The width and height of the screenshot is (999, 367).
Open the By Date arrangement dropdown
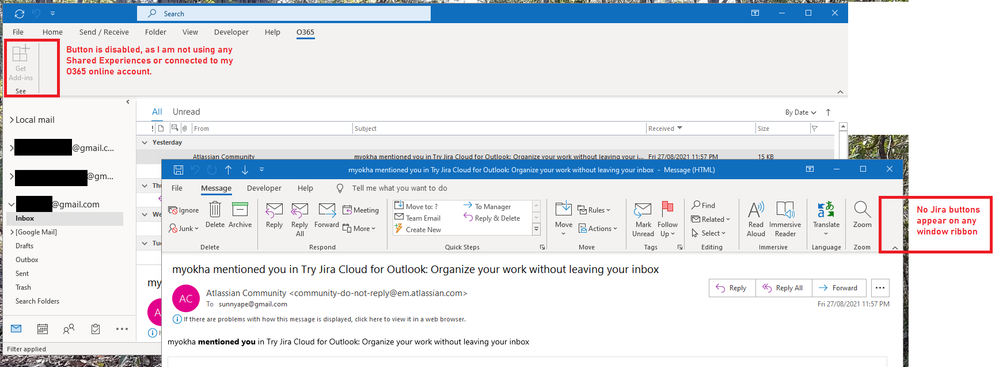801,112
